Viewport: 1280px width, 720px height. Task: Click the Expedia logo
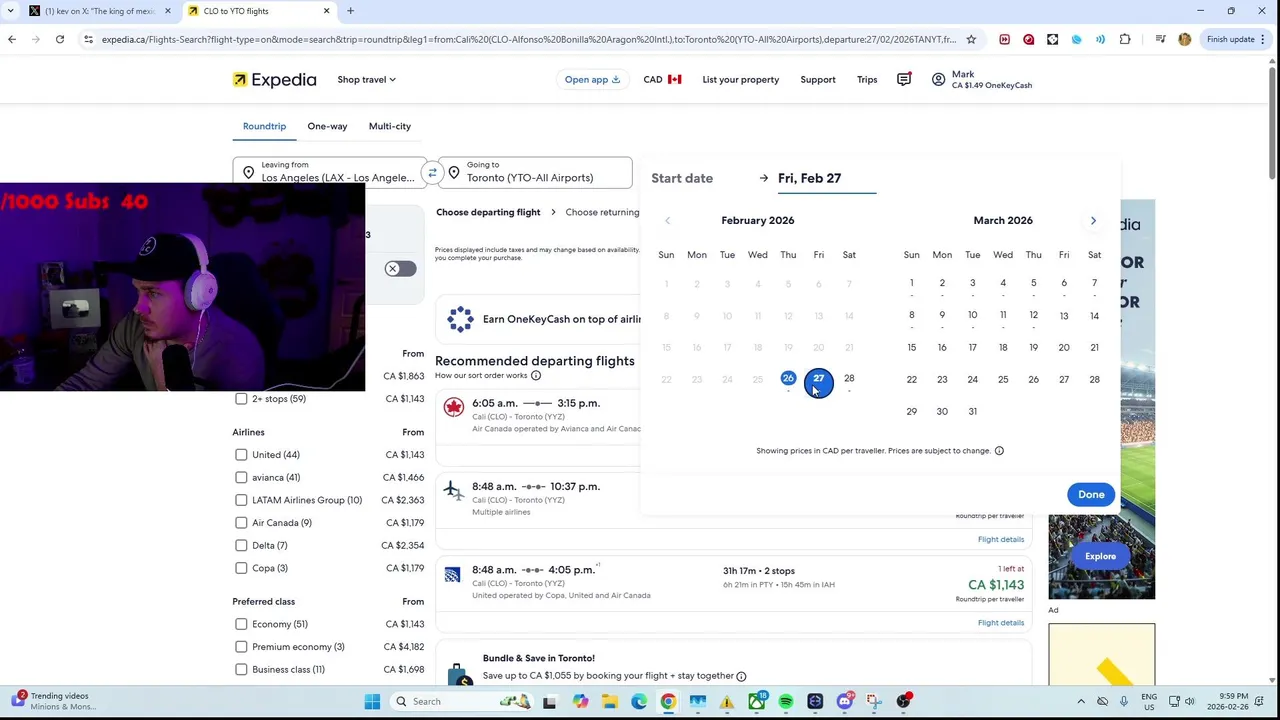(x=274, y=80)
